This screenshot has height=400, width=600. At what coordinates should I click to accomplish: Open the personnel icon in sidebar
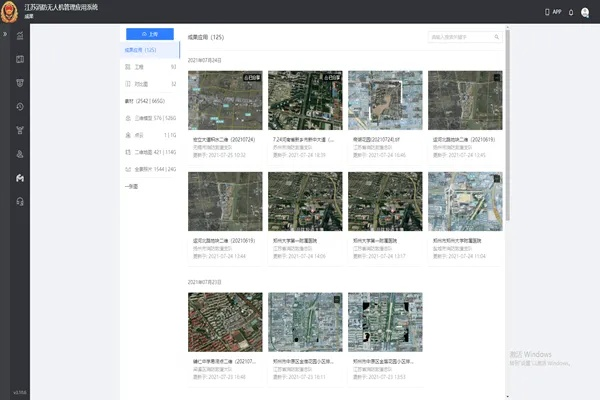tap(20, 154)
